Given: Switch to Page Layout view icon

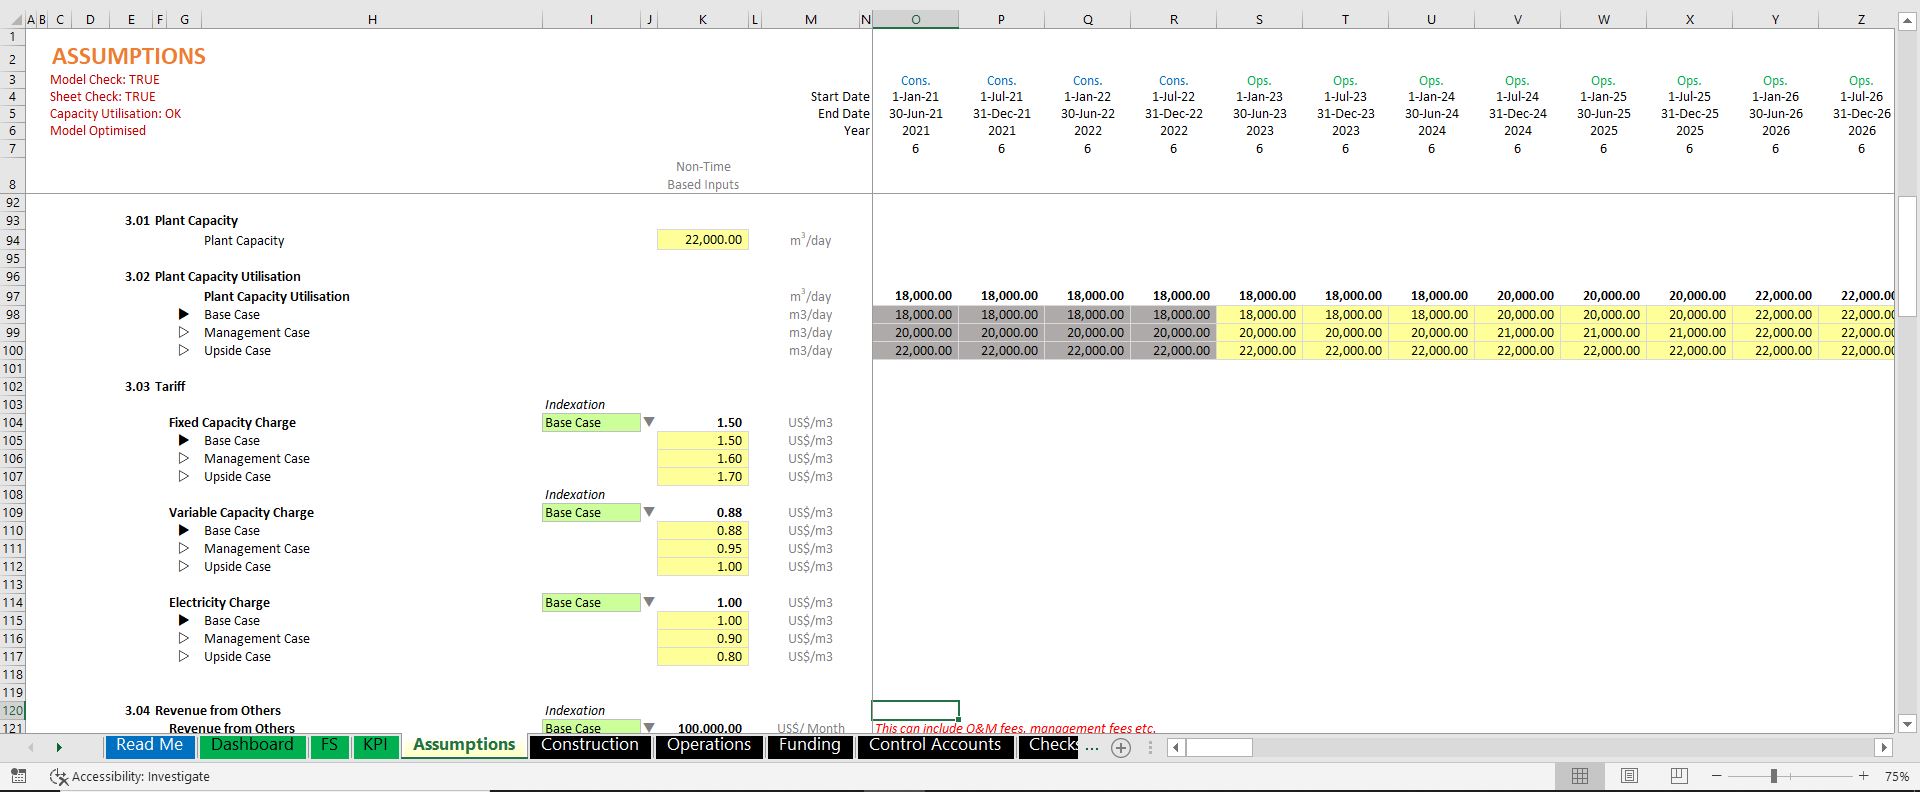Looking at the screenshot, I should (1629, 776).
